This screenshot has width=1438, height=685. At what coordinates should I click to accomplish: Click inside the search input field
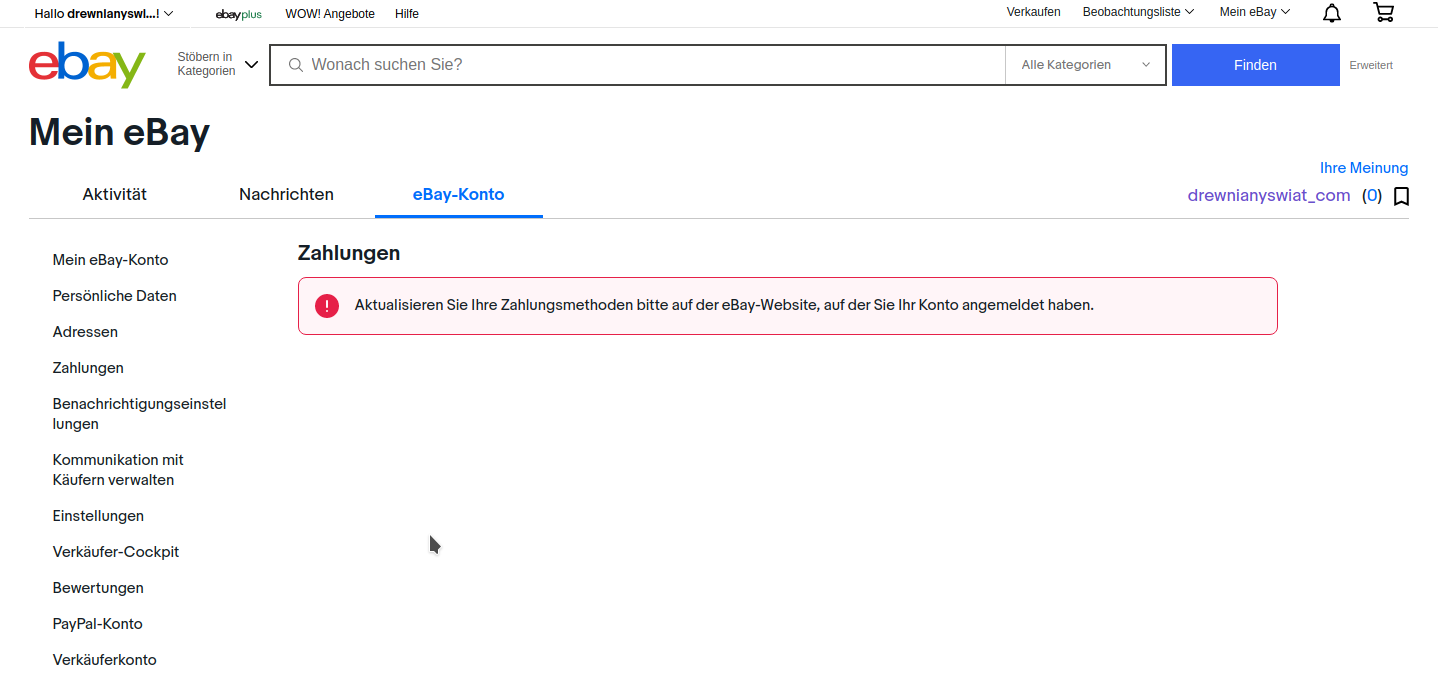(640, 64)
